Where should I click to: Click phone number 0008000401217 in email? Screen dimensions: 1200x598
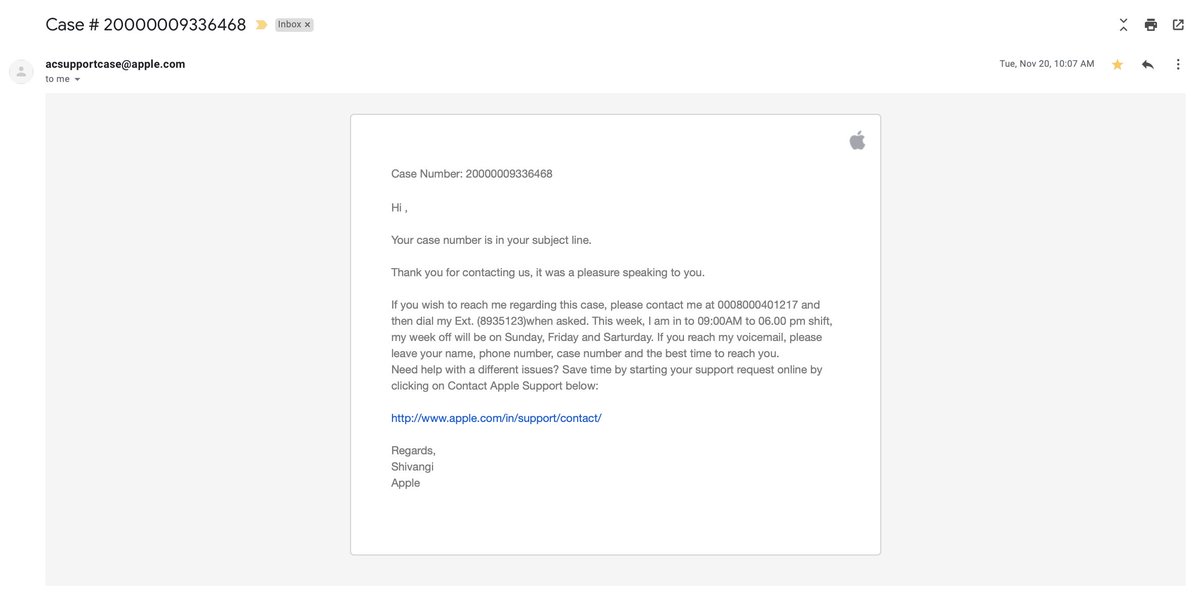click(758, 305)
